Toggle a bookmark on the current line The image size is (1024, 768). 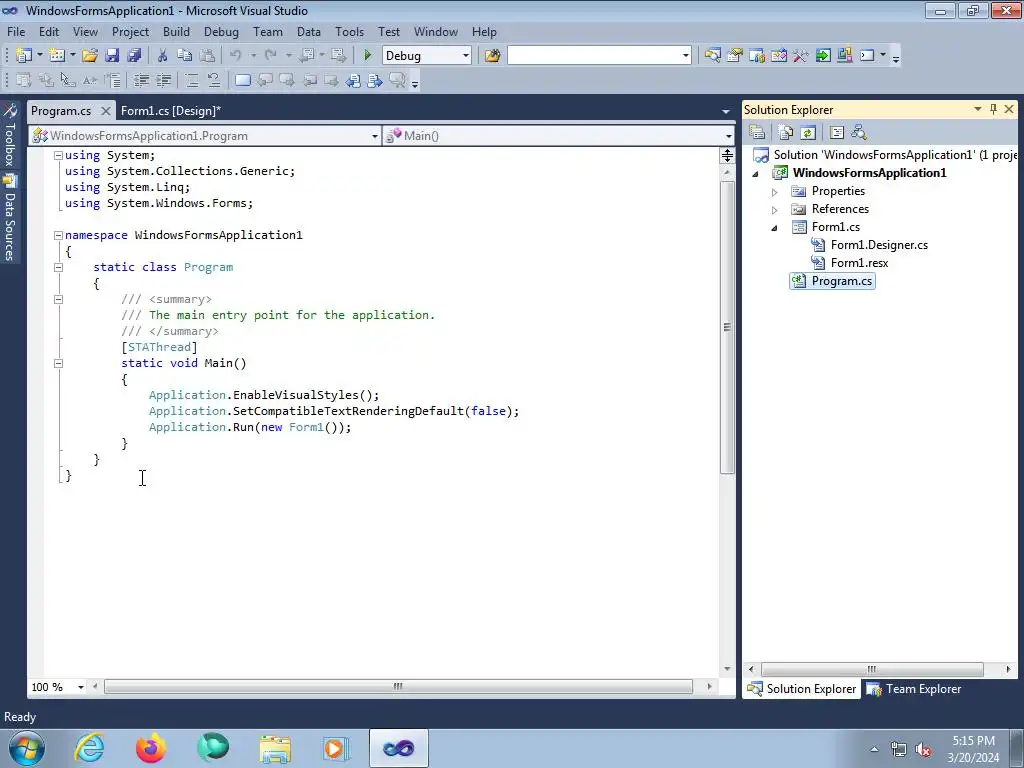point(242,80)
